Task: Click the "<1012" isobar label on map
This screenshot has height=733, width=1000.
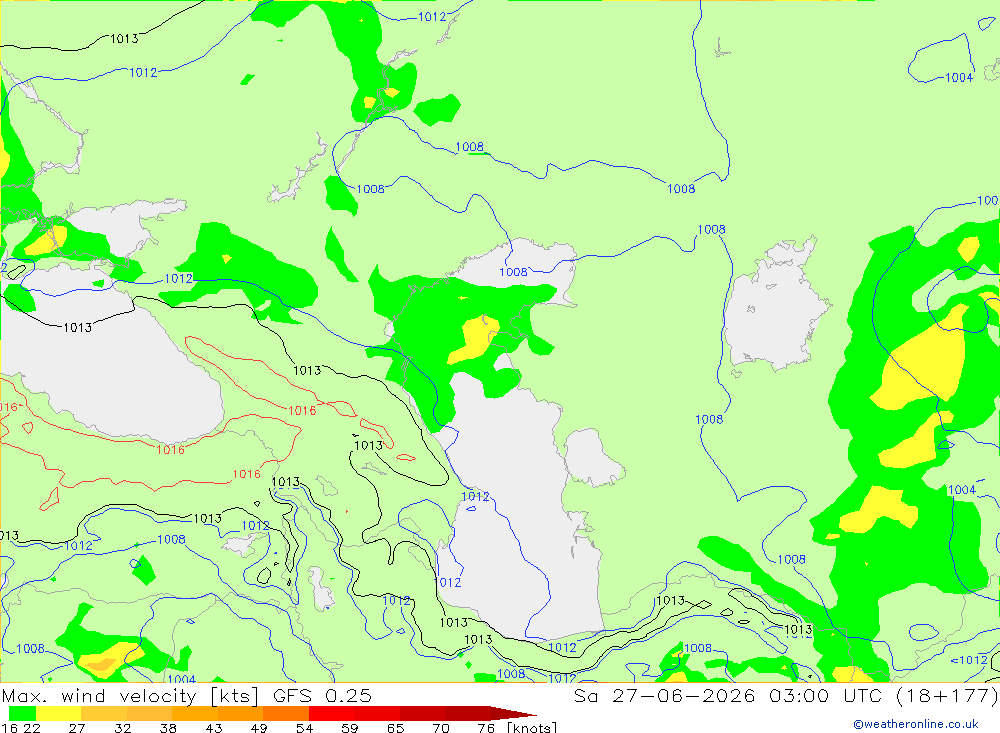Action: (x=969, y=660)
